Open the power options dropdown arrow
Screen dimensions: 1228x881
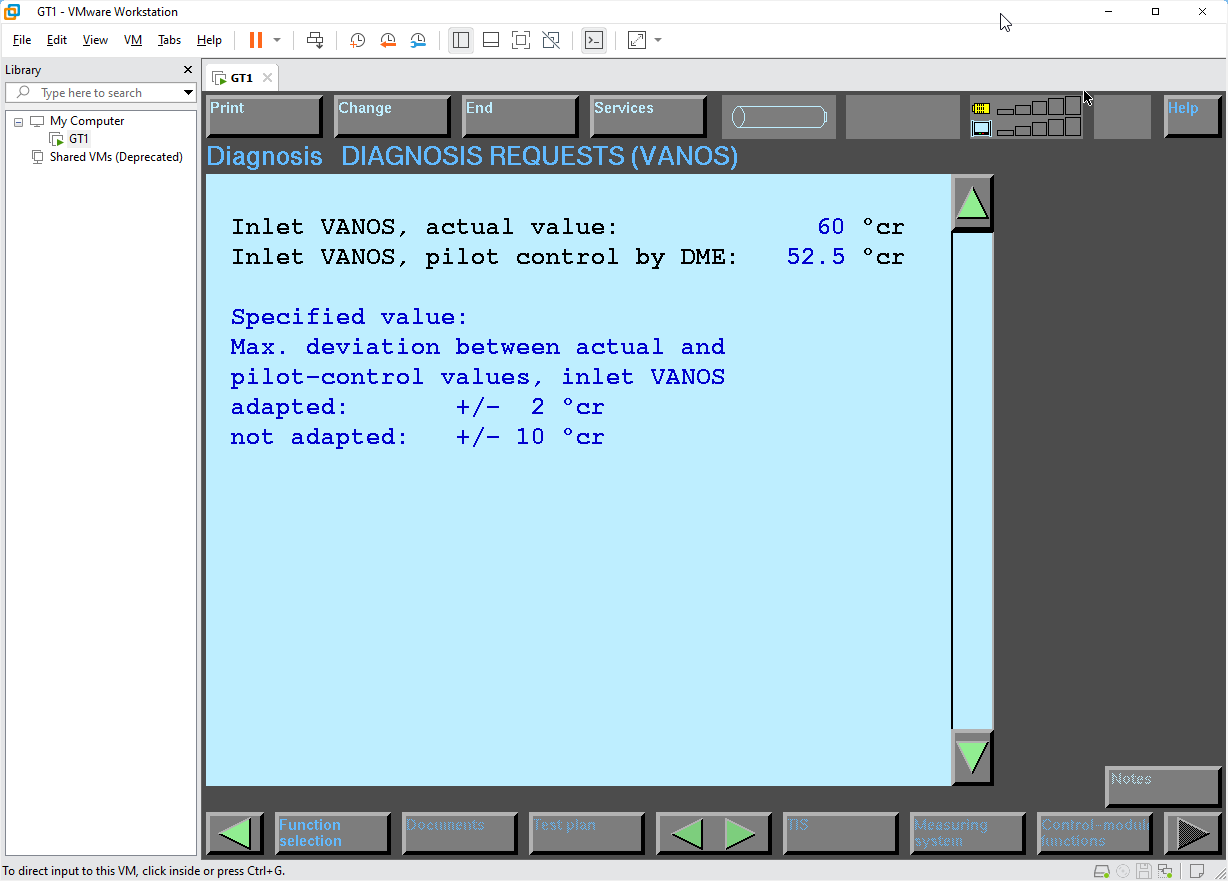pos(277,40)
